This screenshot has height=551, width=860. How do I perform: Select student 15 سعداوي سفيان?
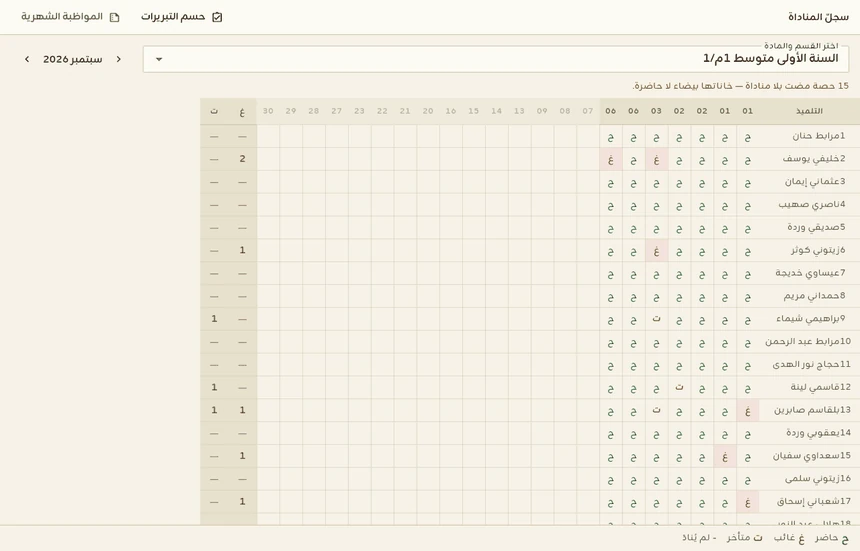810,456
